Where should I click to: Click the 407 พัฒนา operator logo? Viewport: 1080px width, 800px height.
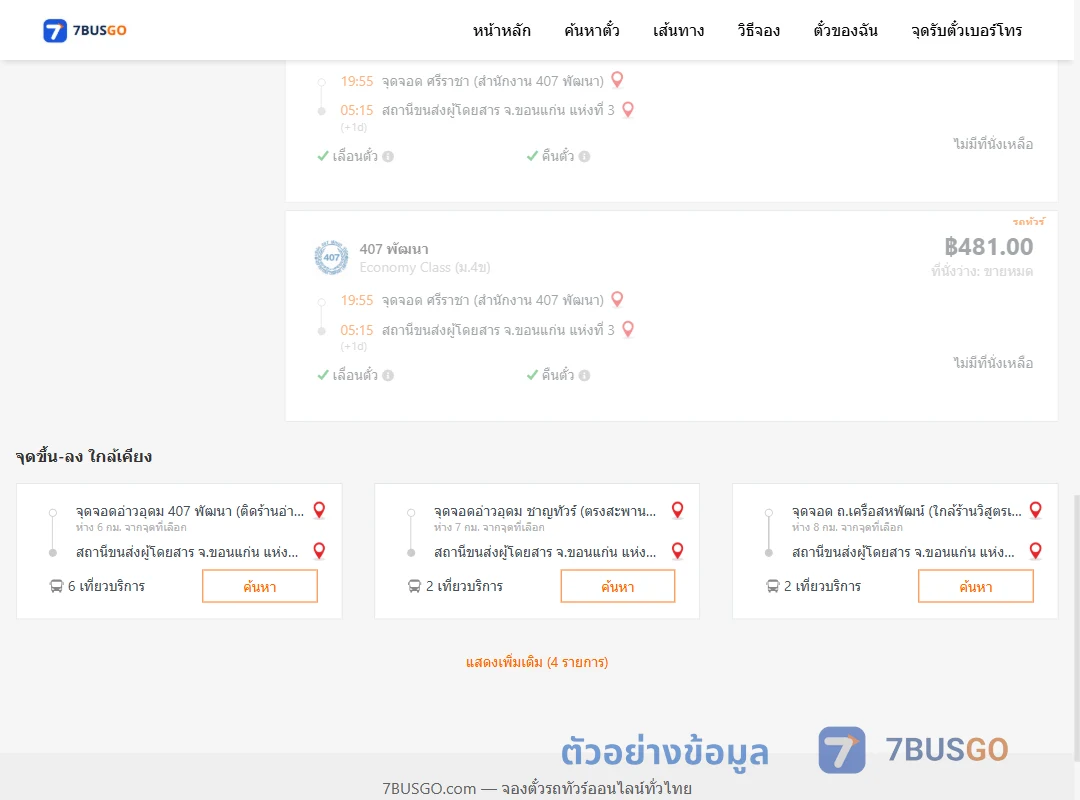(331, 258)
